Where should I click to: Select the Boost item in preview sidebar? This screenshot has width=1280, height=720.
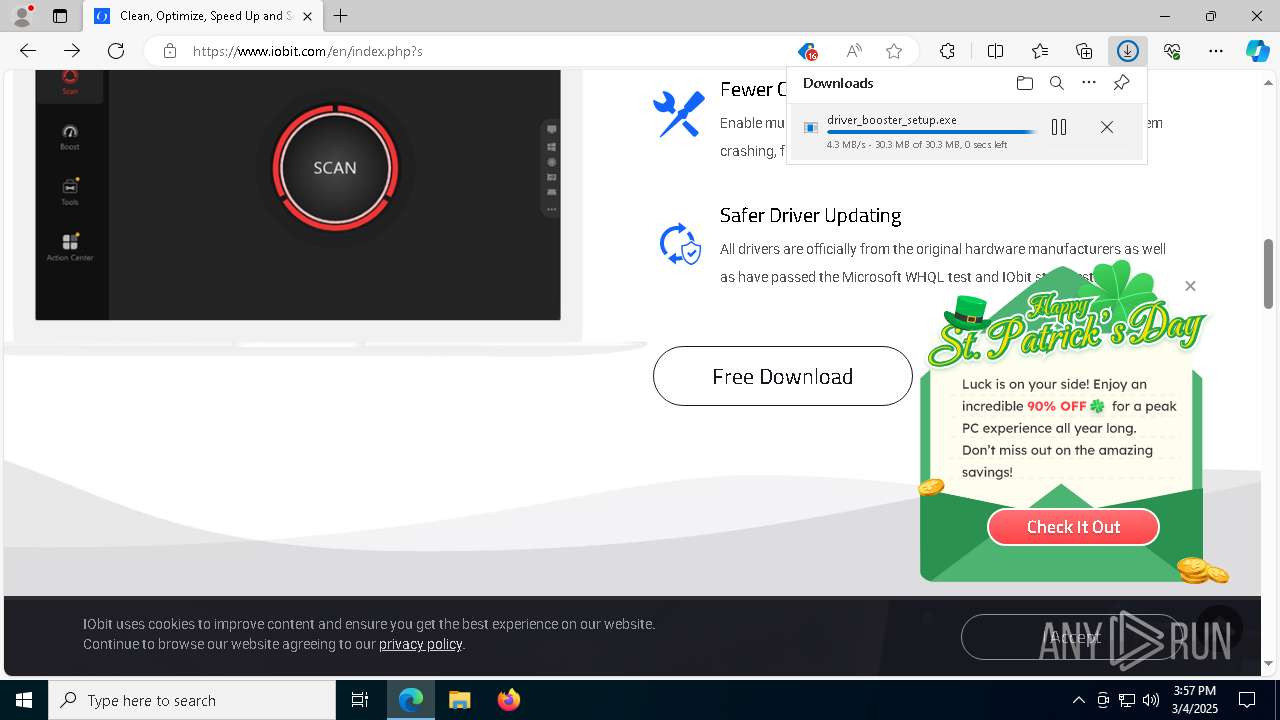(x=70, y=137)
